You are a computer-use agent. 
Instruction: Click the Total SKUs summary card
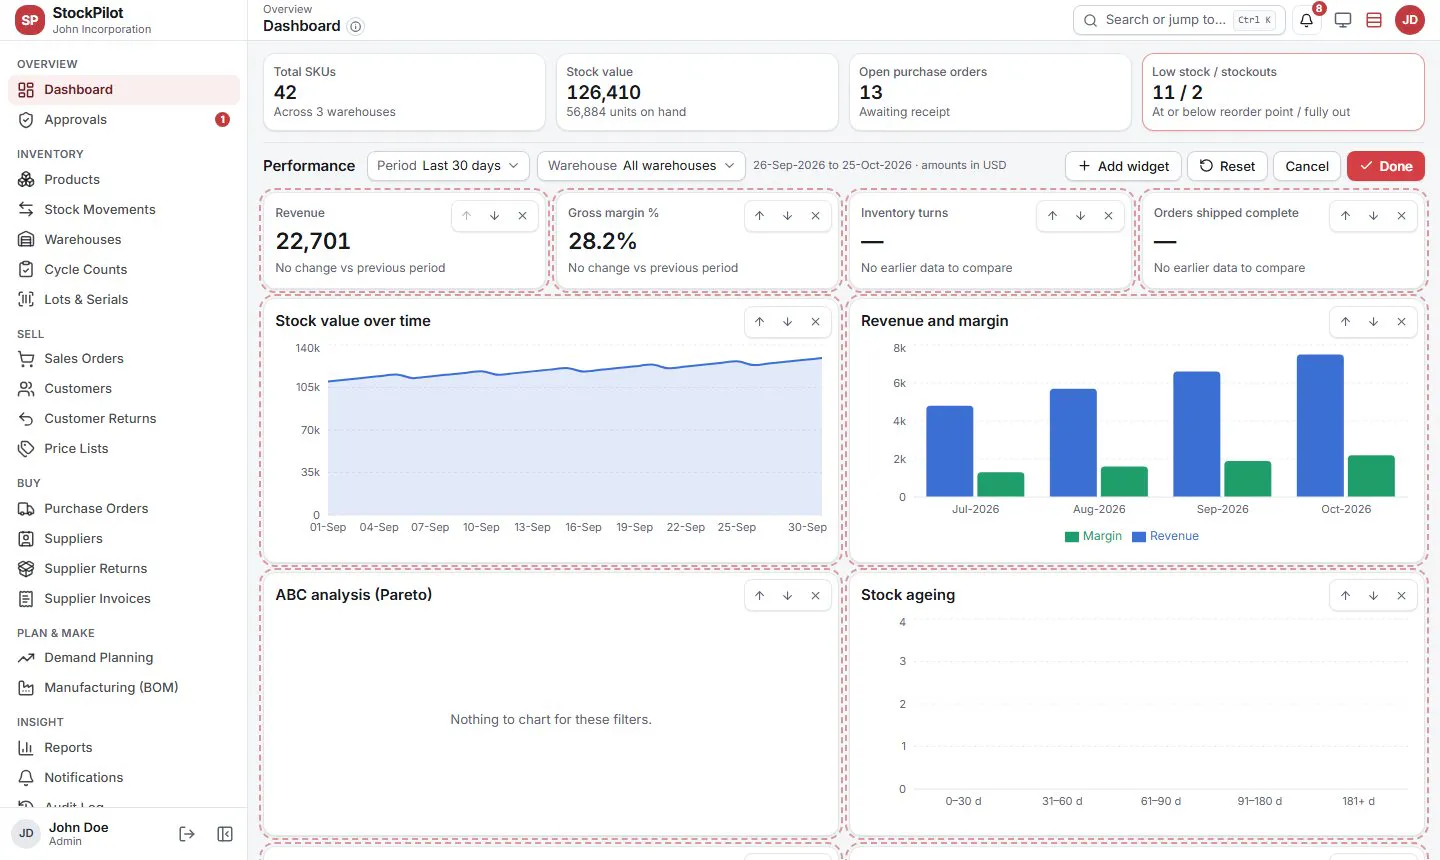point(404,92)
